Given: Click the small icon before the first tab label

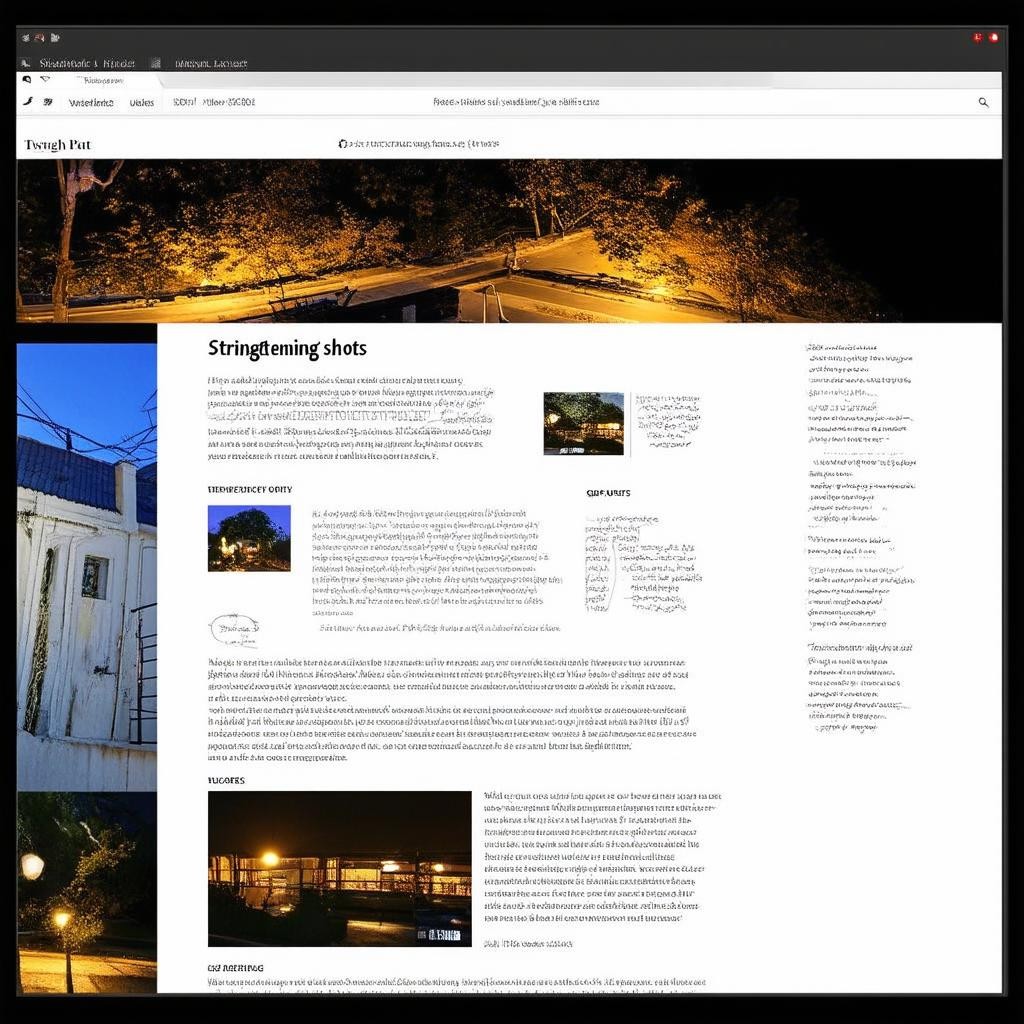Looking at the screenshot, I should pyautogui.click(x=26, y=63).
